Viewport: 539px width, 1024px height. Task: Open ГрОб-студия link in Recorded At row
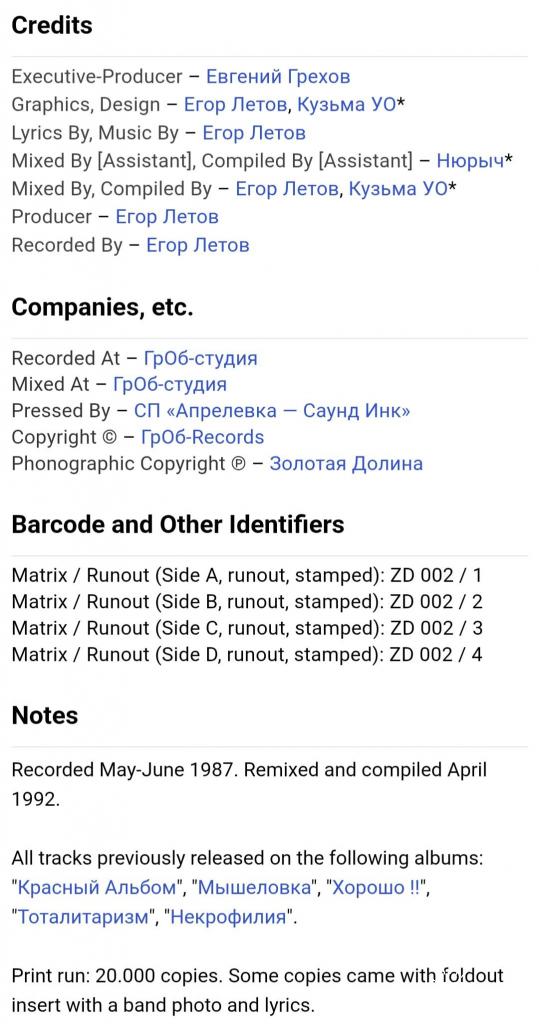click(x=200, y=359)
